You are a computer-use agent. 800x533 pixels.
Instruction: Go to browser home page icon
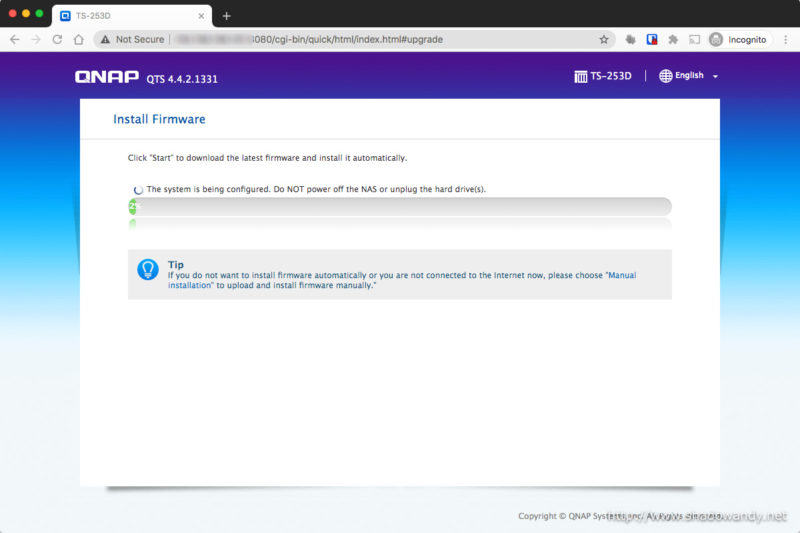[78, 39]
